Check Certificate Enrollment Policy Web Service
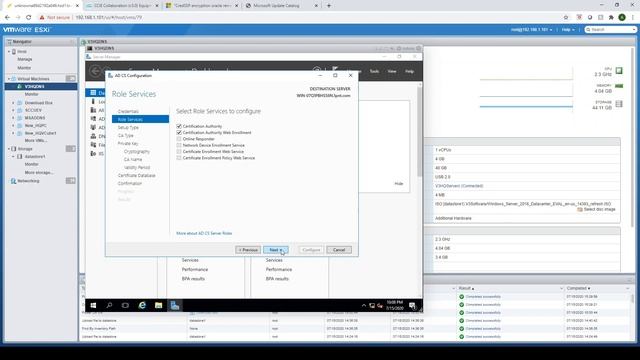 pos(179,158)
